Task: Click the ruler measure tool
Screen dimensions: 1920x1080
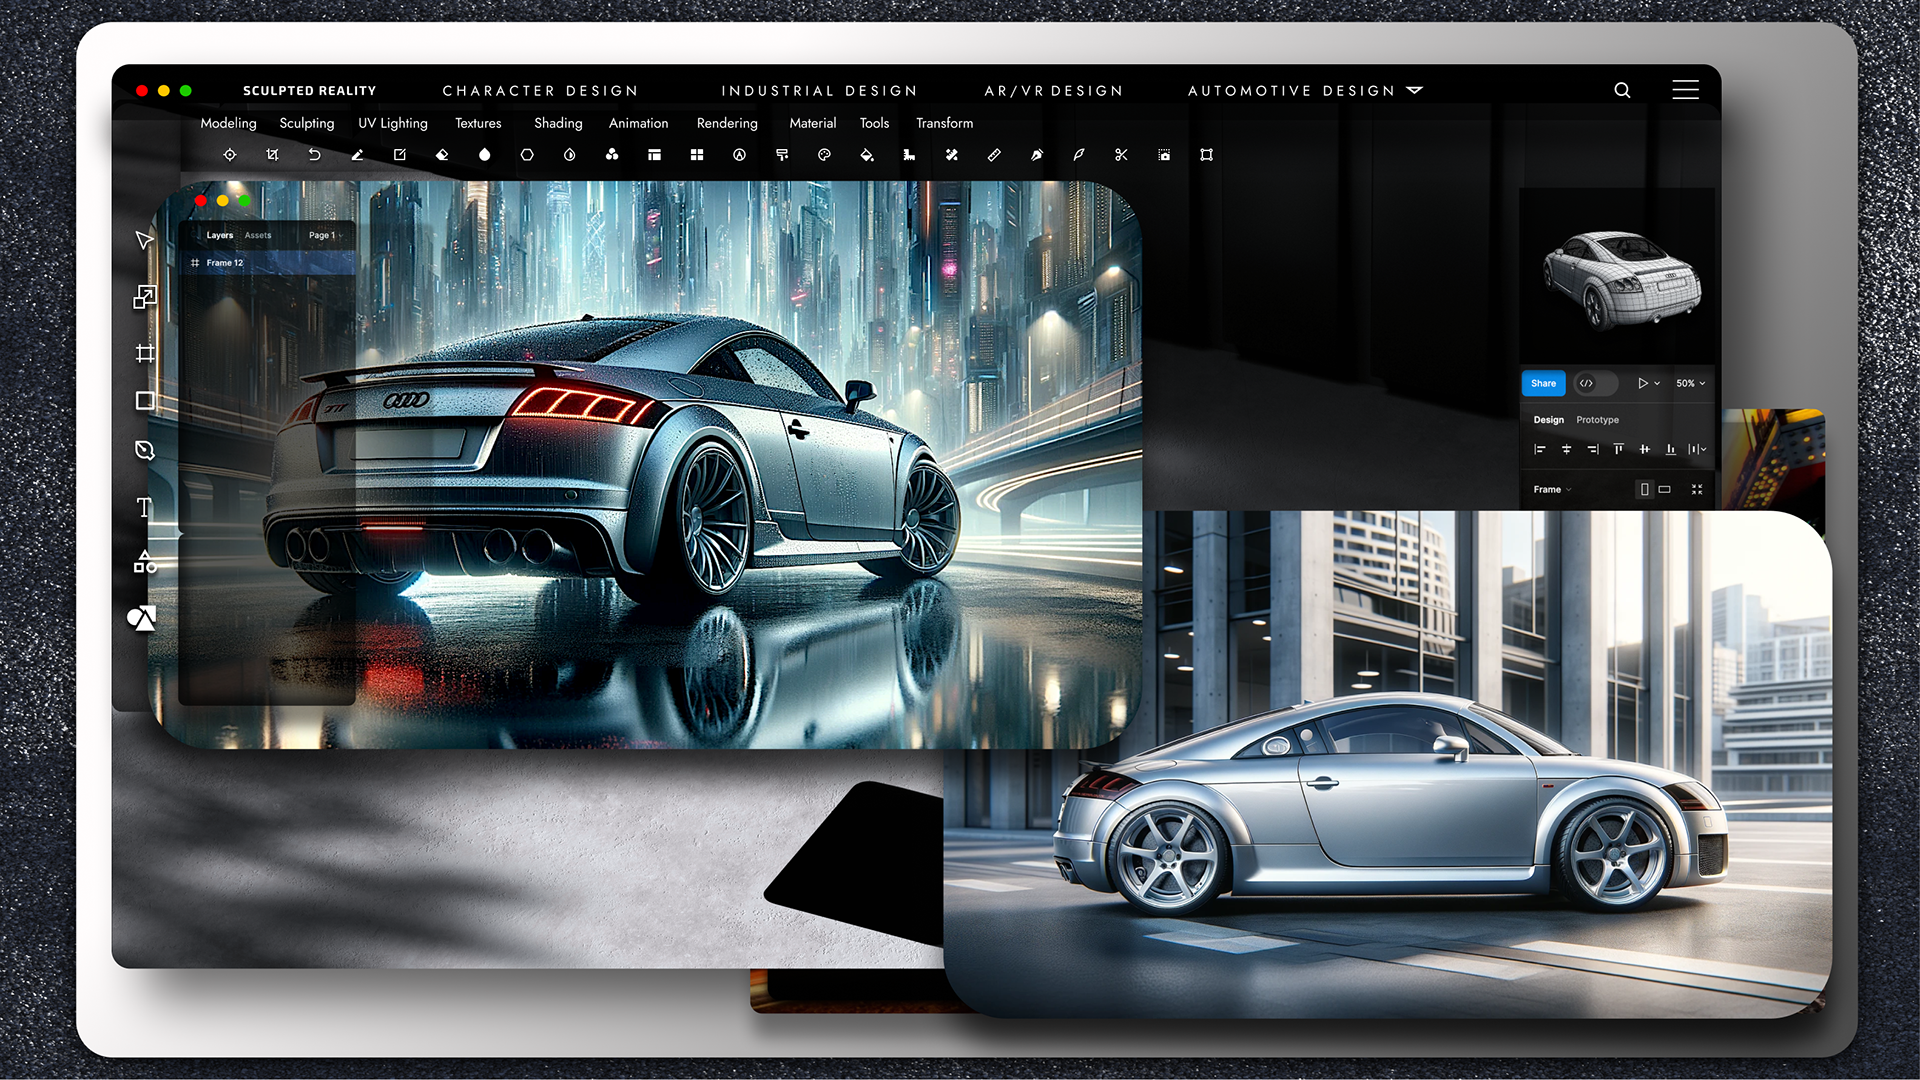Action: [x=994, y=155]
